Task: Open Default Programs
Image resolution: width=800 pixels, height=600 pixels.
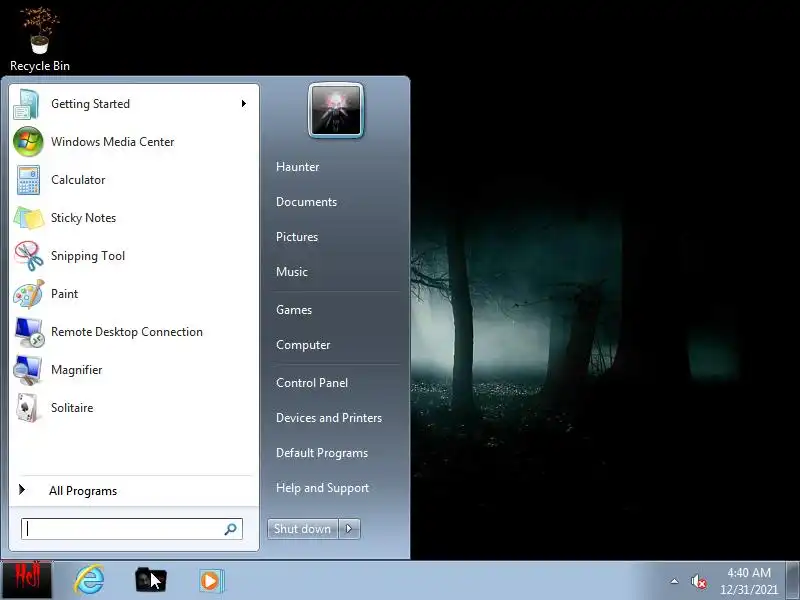Action: 321,453
